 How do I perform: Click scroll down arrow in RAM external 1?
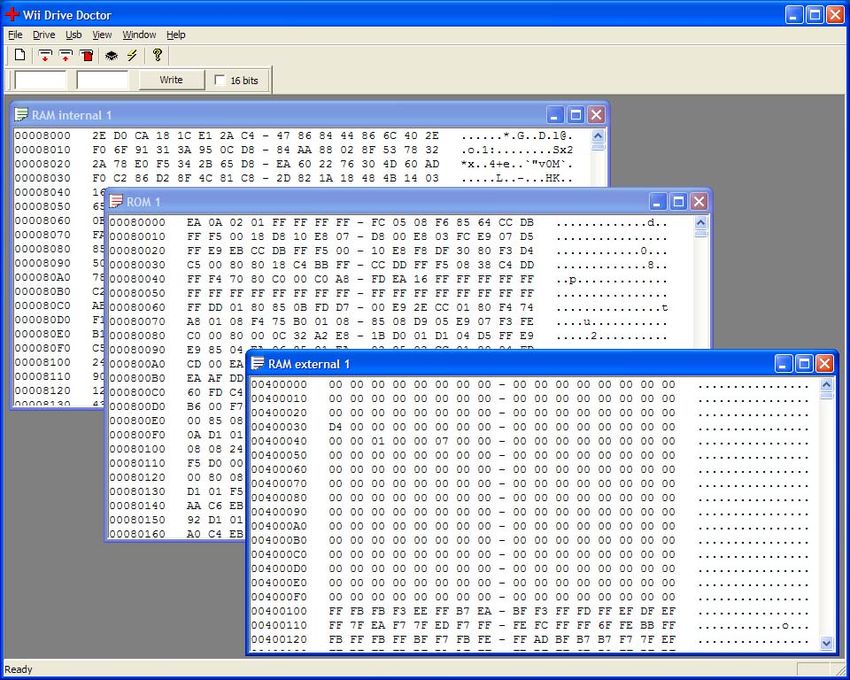tap(826, 643)
